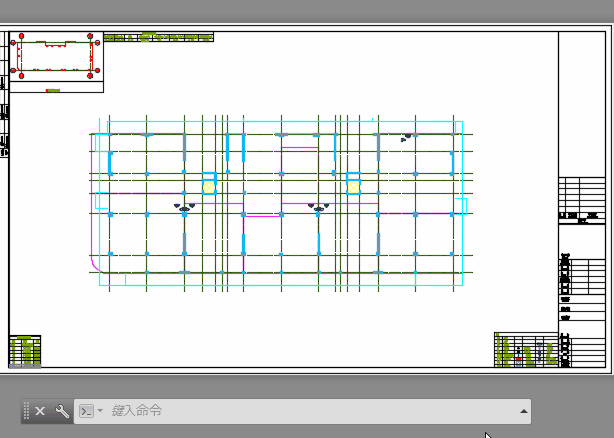Screen dimensions: 614x438
Task: Select the left dark section marker symbol
Action: pos(184,207)
